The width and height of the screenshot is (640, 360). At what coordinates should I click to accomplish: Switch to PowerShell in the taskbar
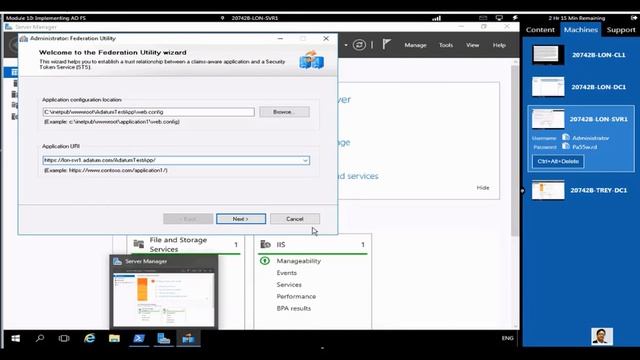coord(139,338)
